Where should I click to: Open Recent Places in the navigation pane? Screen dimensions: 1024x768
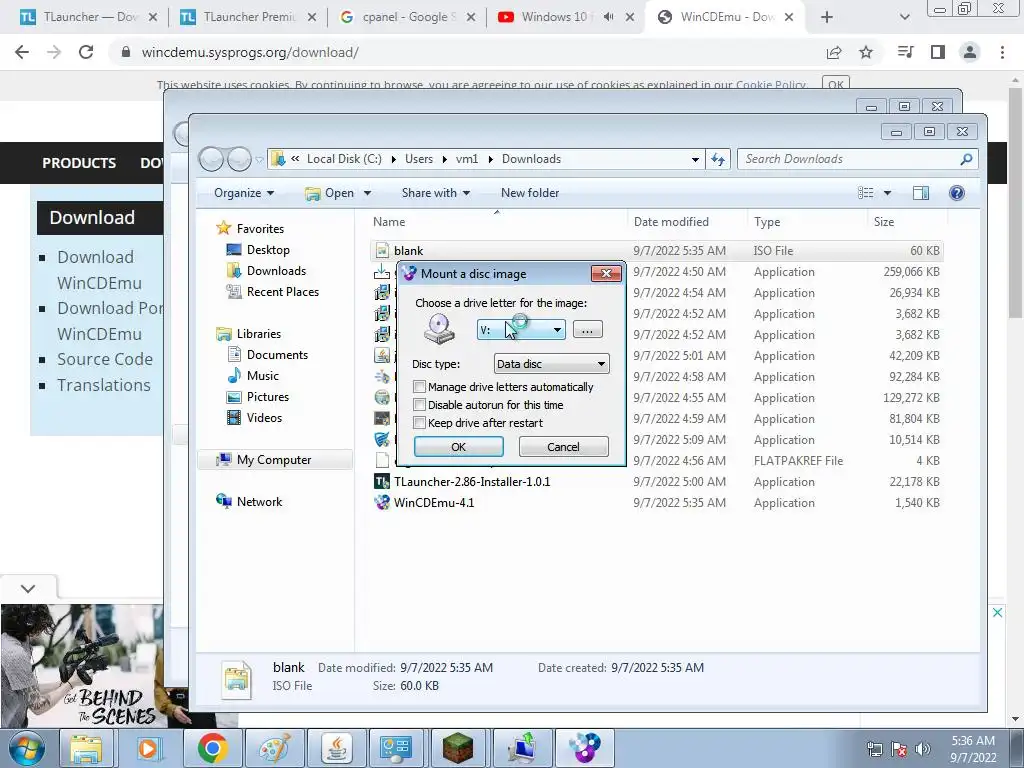coord(283,291)
